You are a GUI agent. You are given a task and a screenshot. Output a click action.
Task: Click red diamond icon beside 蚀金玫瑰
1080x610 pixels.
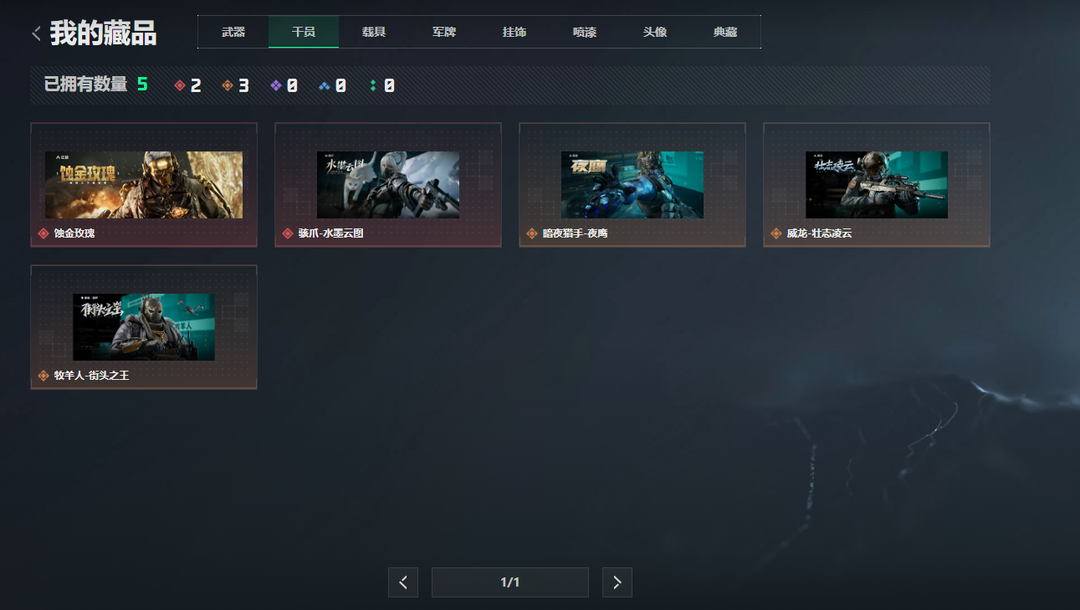(43, 233)
